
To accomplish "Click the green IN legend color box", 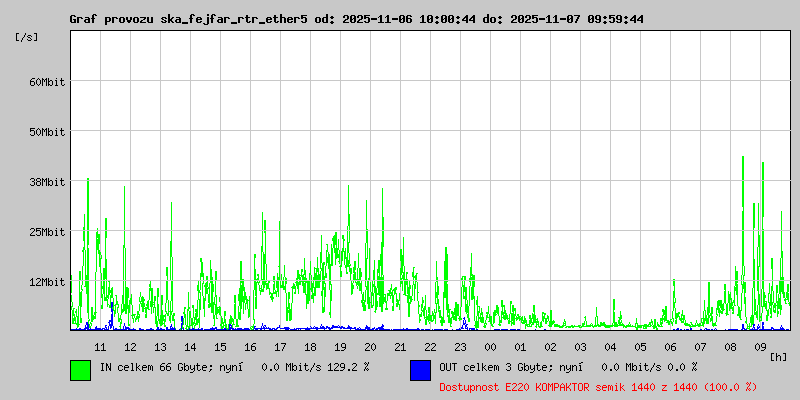I will pos(80,370).
